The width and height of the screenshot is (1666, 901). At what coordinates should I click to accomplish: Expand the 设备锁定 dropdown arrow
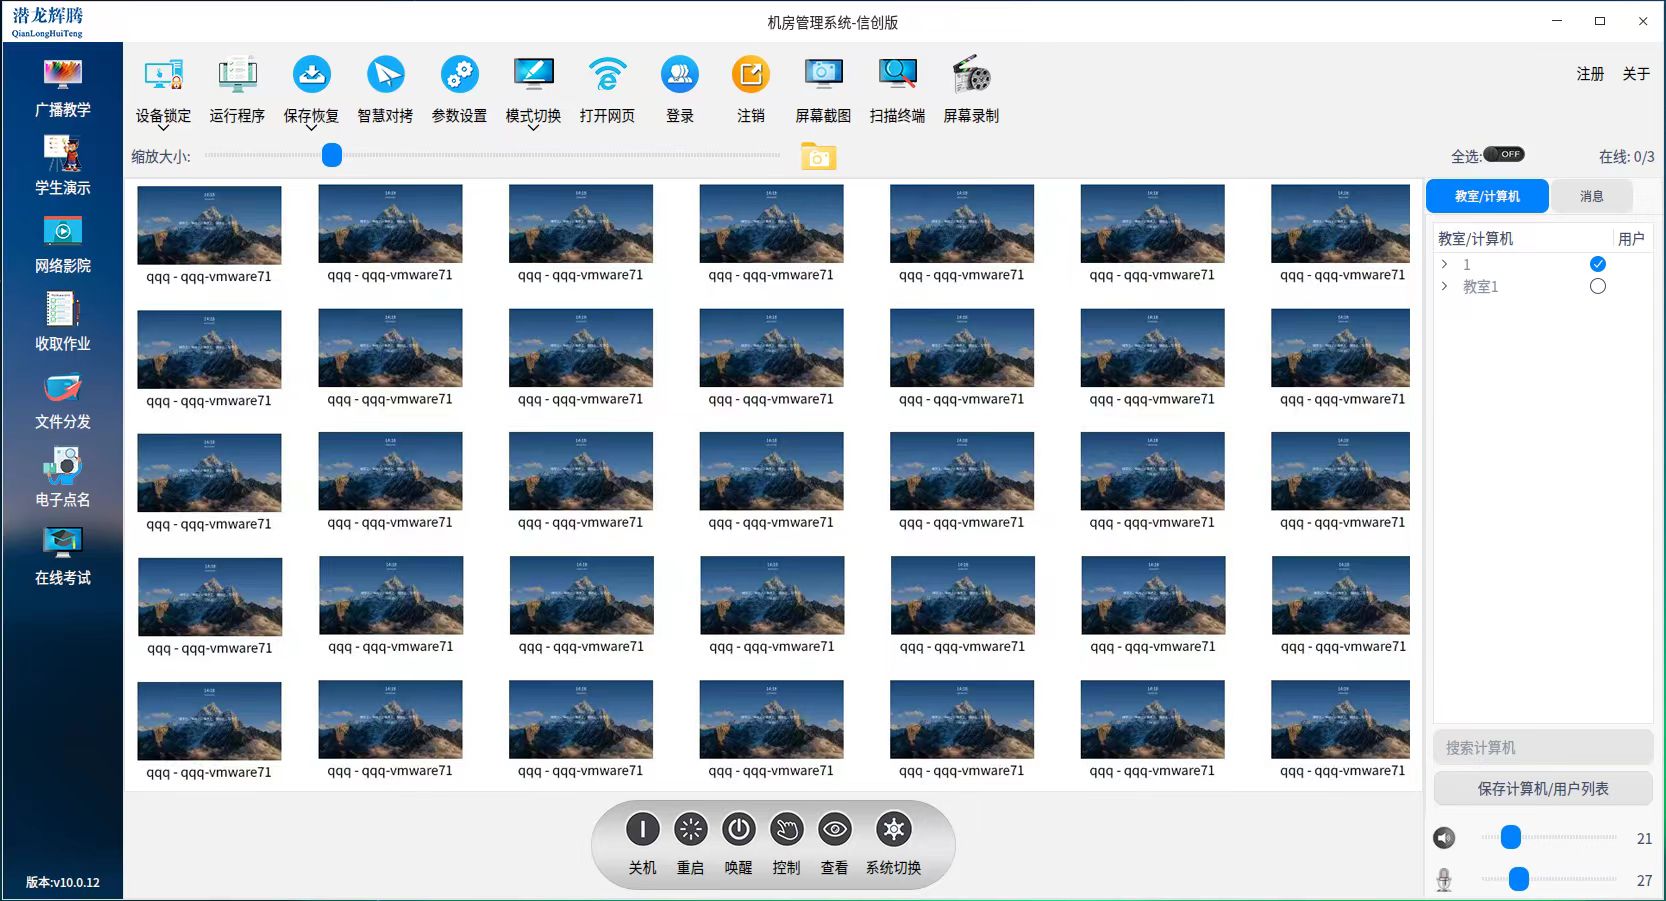point(163,129)
